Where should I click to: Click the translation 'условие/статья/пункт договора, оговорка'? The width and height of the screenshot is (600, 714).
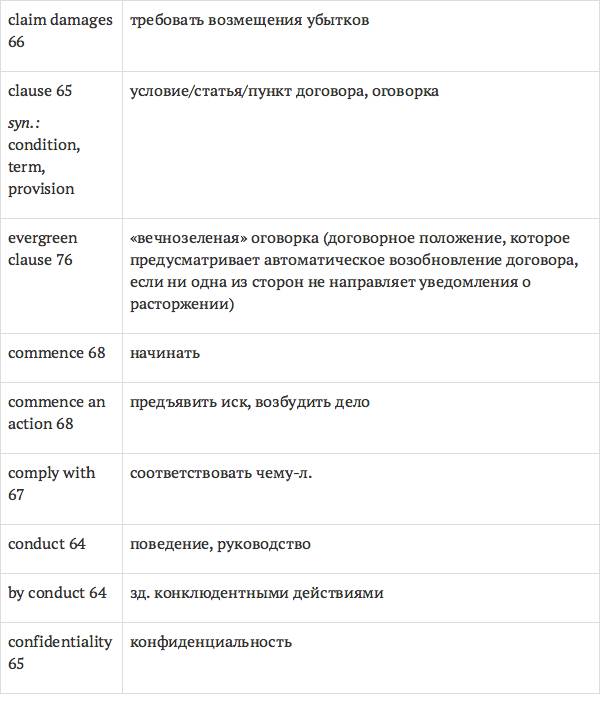284,91
